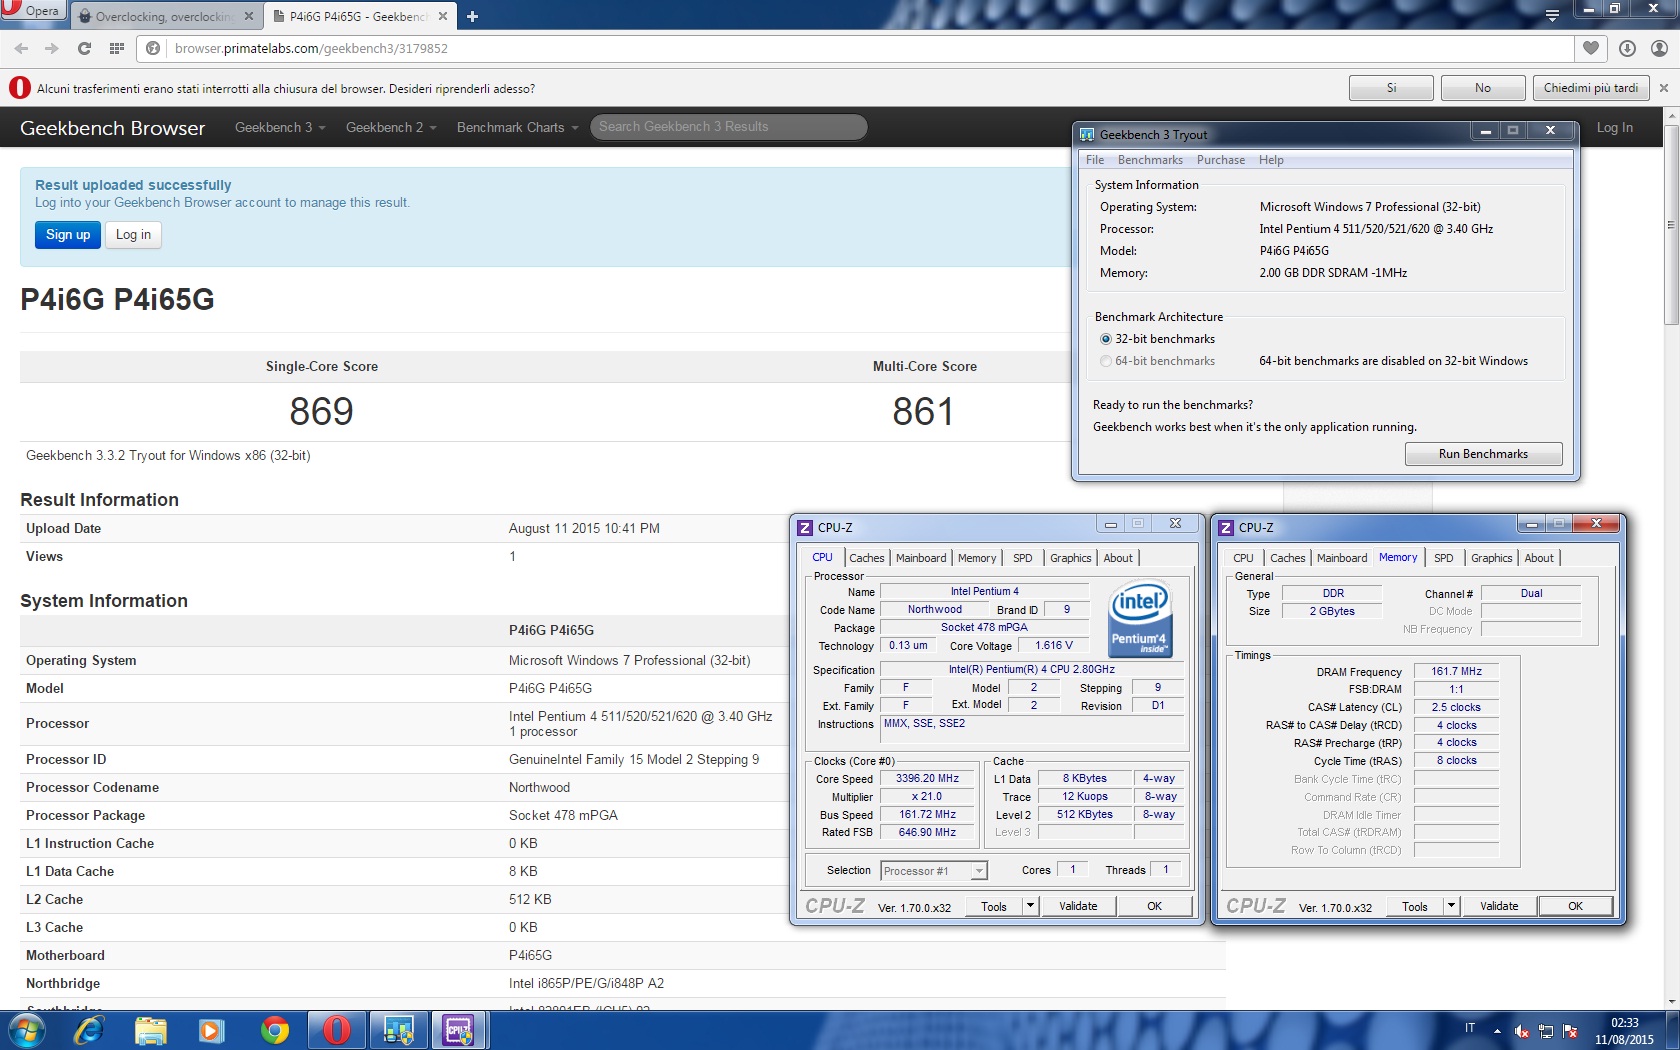Click Validate in left CPU-Z window
1680x1050 pixels.
(x=1078, y=906)
